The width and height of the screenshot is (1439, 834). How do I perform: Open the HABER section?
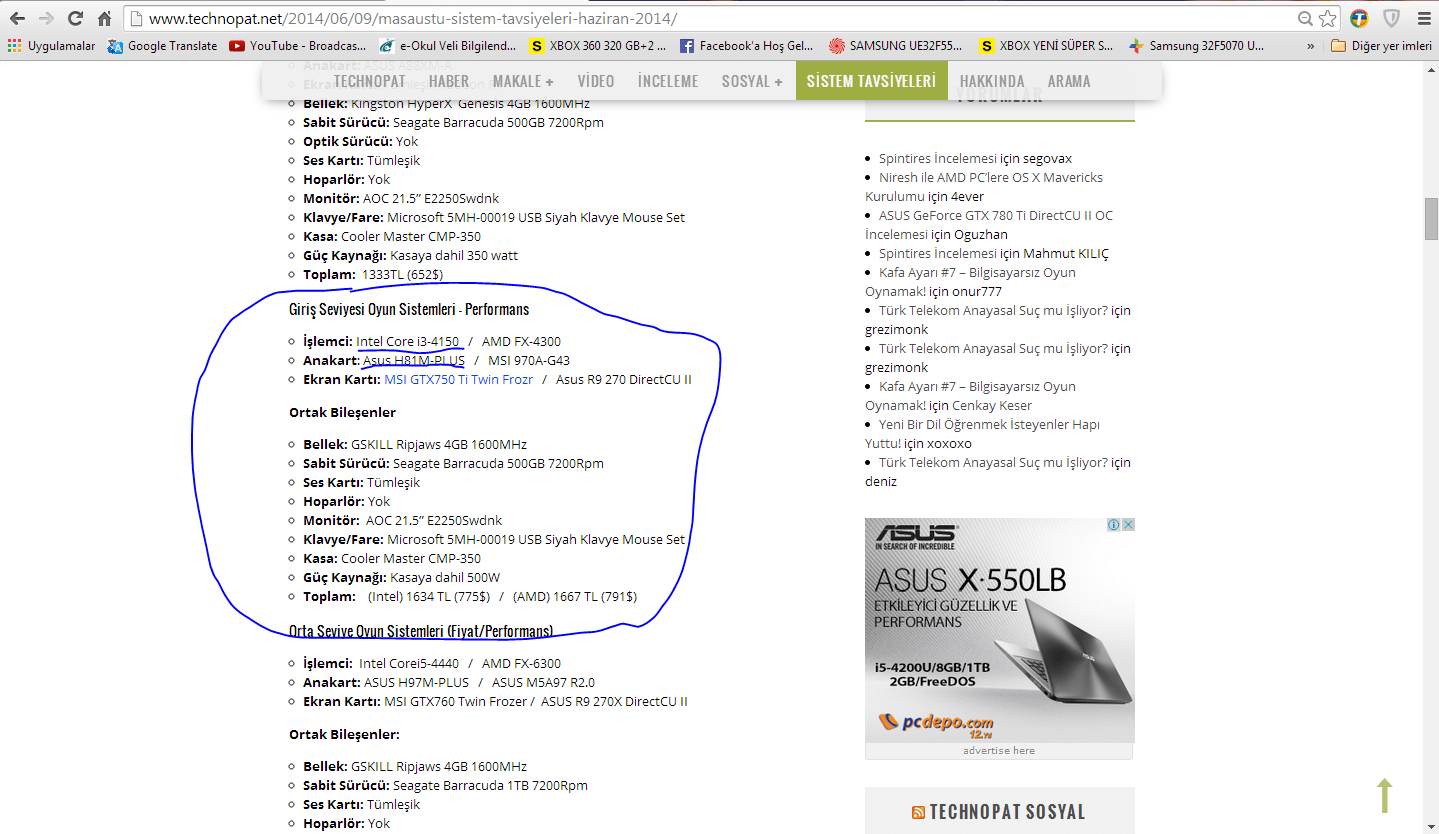pos(449,81)
